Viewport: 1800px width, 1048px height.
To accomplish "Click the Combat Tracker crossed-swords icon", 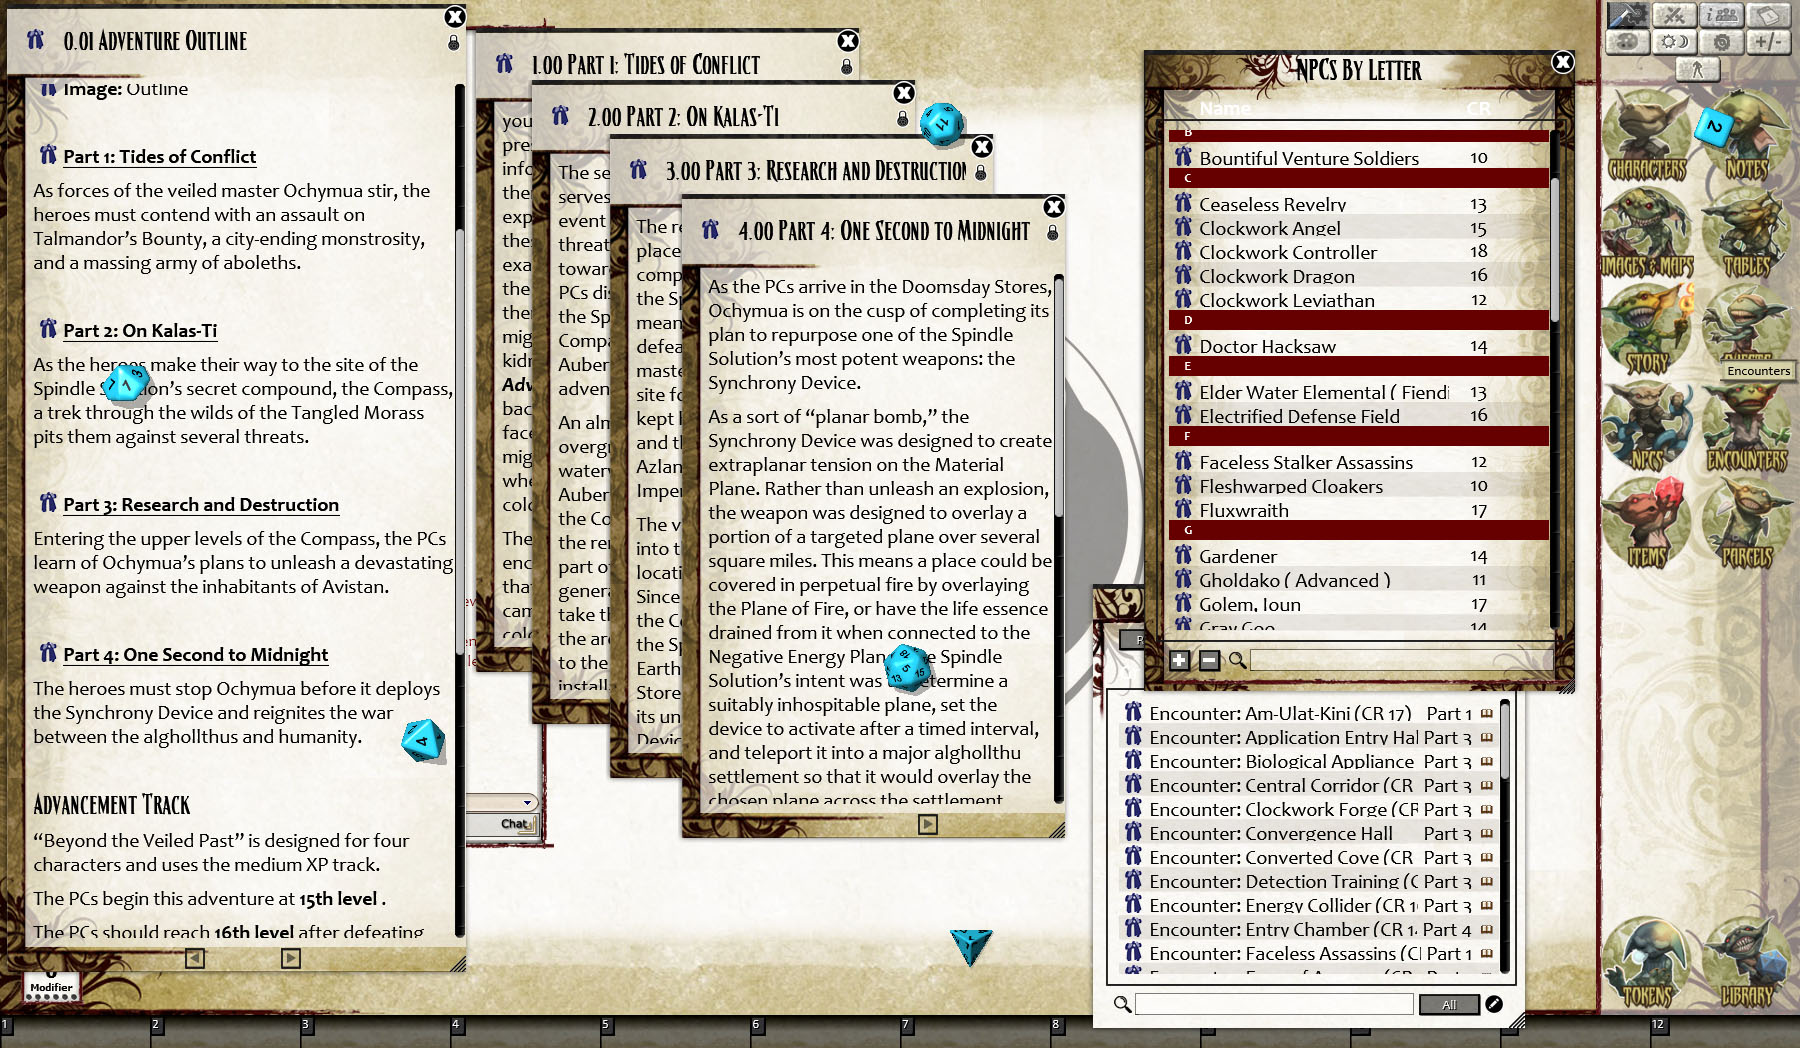I will 1675,15.
